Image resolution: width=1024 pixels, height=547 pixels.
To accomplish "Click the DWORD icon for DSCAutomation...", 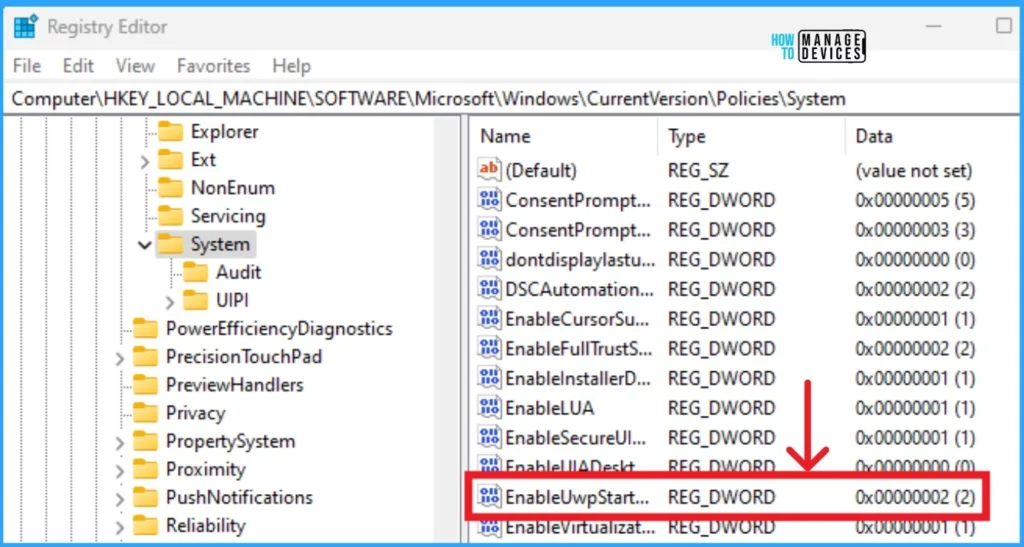I will click(489, 288).
